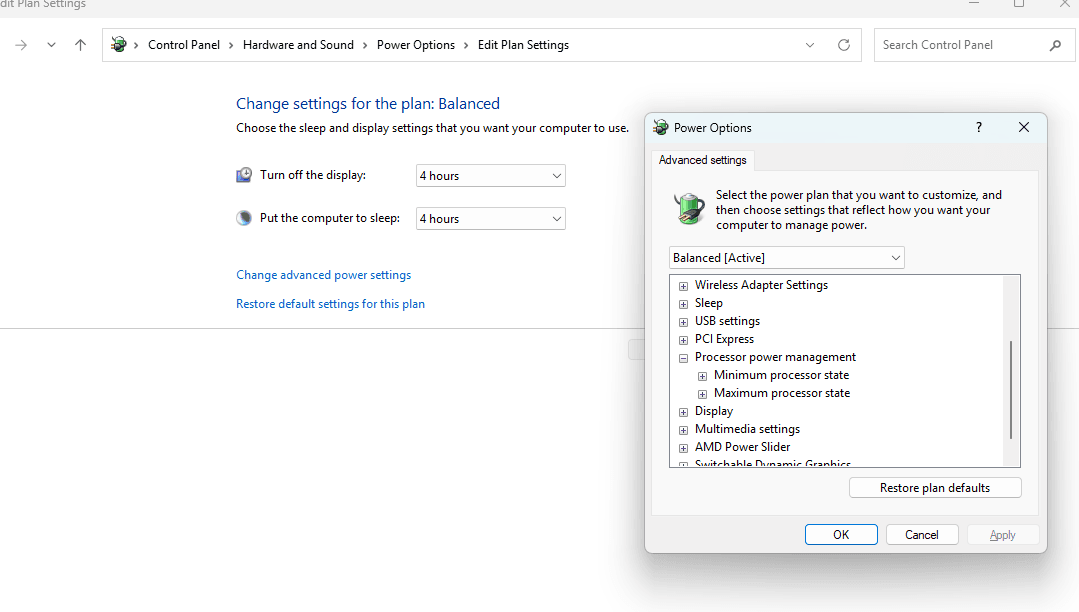Image resolution: width=1079 pixels, height=612 pixels.
Task: Expand the Minimum processor state node
Action: point(702,376)
